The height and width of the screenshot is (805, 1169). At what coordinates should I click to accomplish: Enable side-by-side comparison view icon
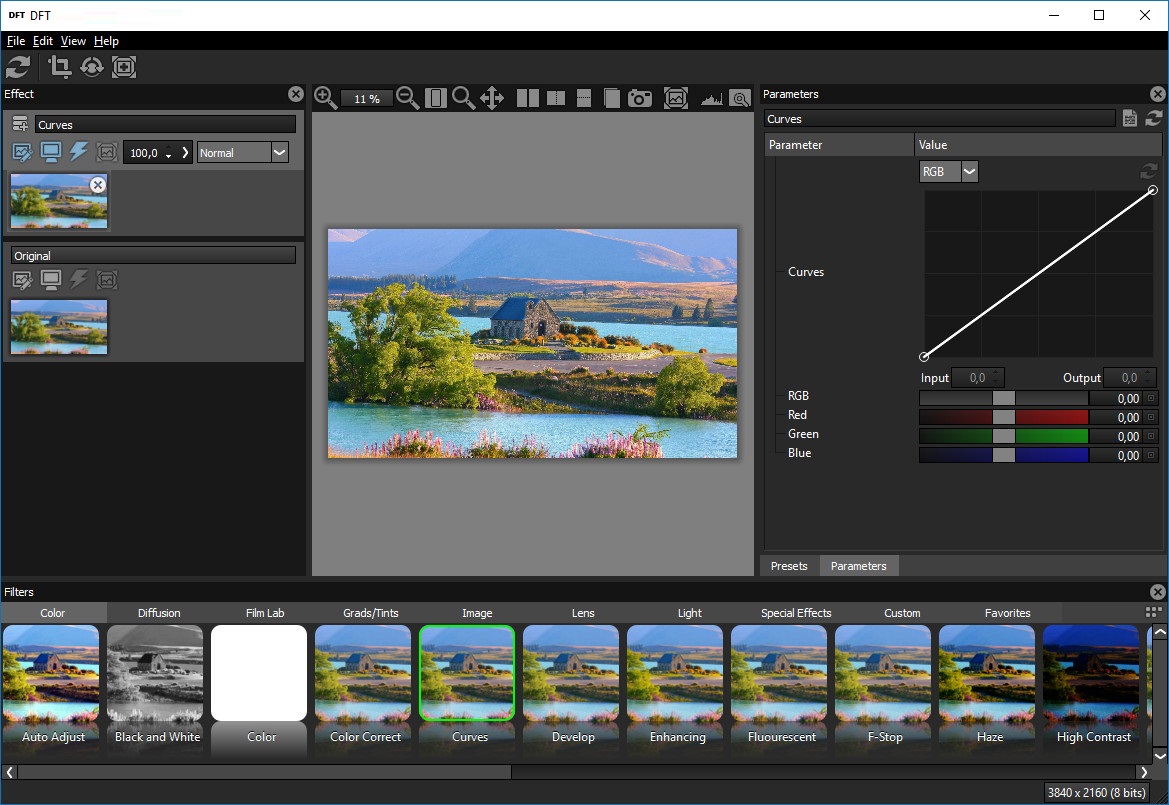point(527,98)
